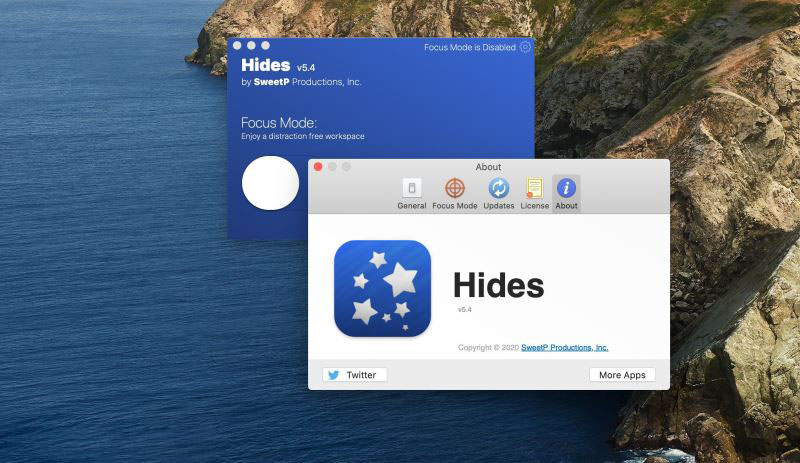Open the Updates tab
Screen dimensions: 800x463
tap(498, 194)
